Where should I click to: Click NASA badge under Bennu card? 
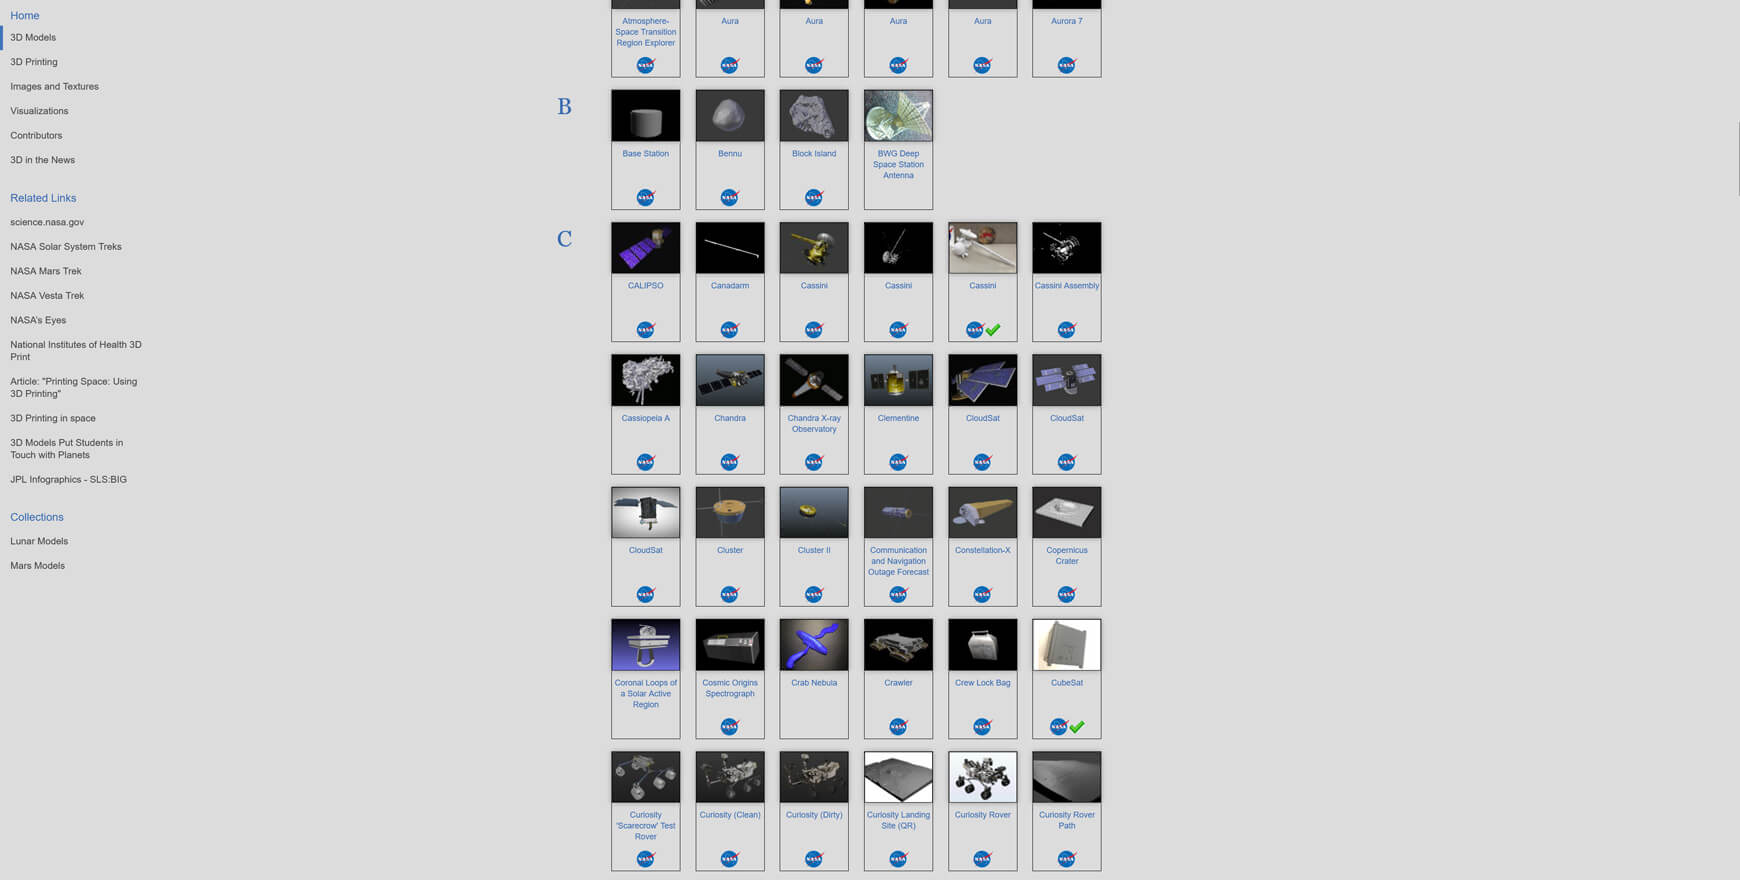point(730,197)
